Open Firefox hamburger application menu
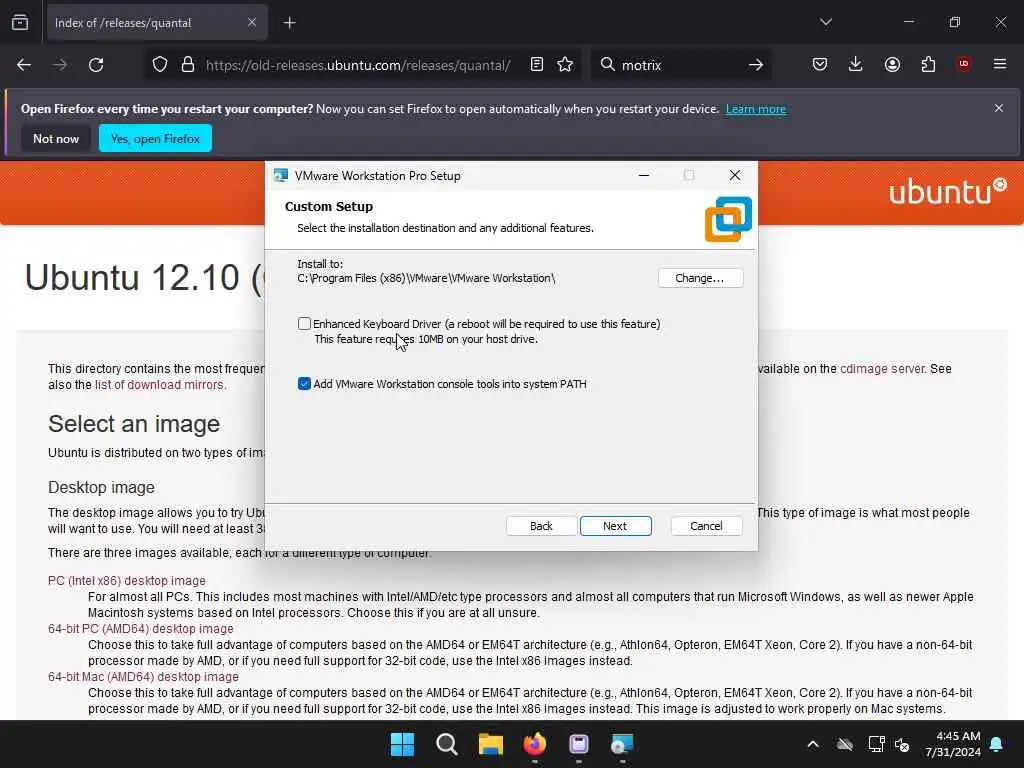The height and width of the screenshot is (768, 1024). 1000,64
